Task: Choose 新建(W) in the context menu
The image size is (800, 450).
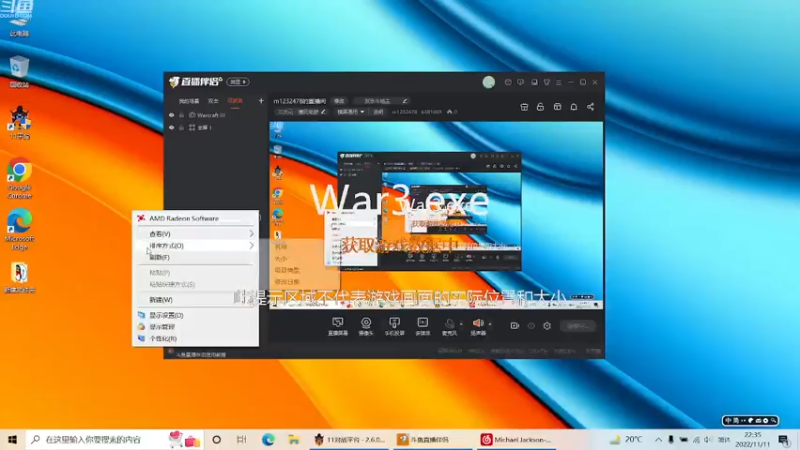Action: 195,299
